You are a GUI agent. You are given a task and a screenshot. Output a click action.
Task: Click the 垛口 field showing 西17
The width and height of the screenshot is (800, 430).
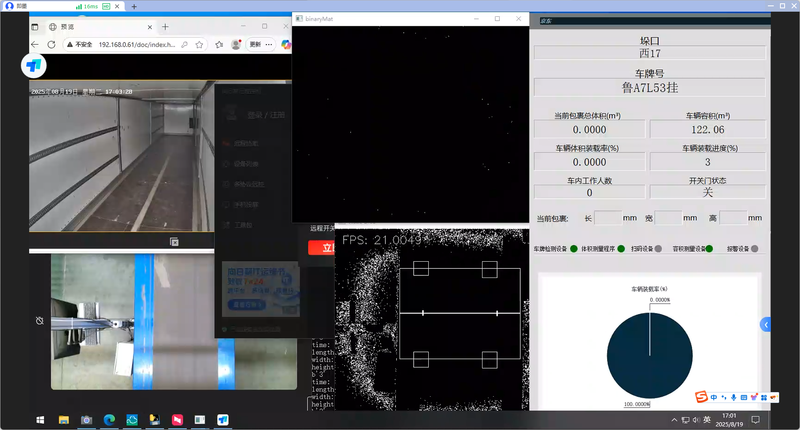(649, 53)
